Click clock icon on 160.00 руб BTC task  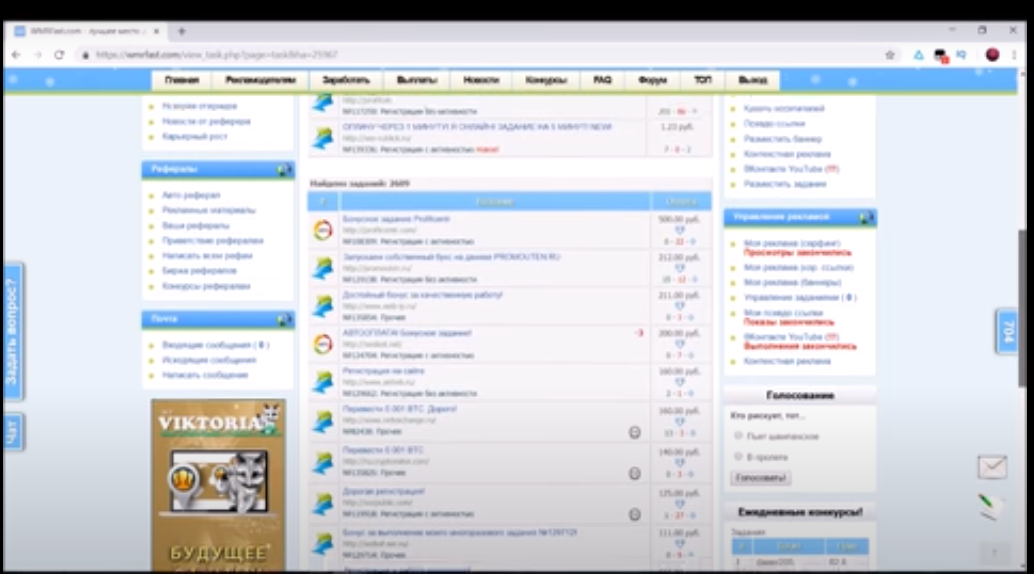tap(634, 433)
